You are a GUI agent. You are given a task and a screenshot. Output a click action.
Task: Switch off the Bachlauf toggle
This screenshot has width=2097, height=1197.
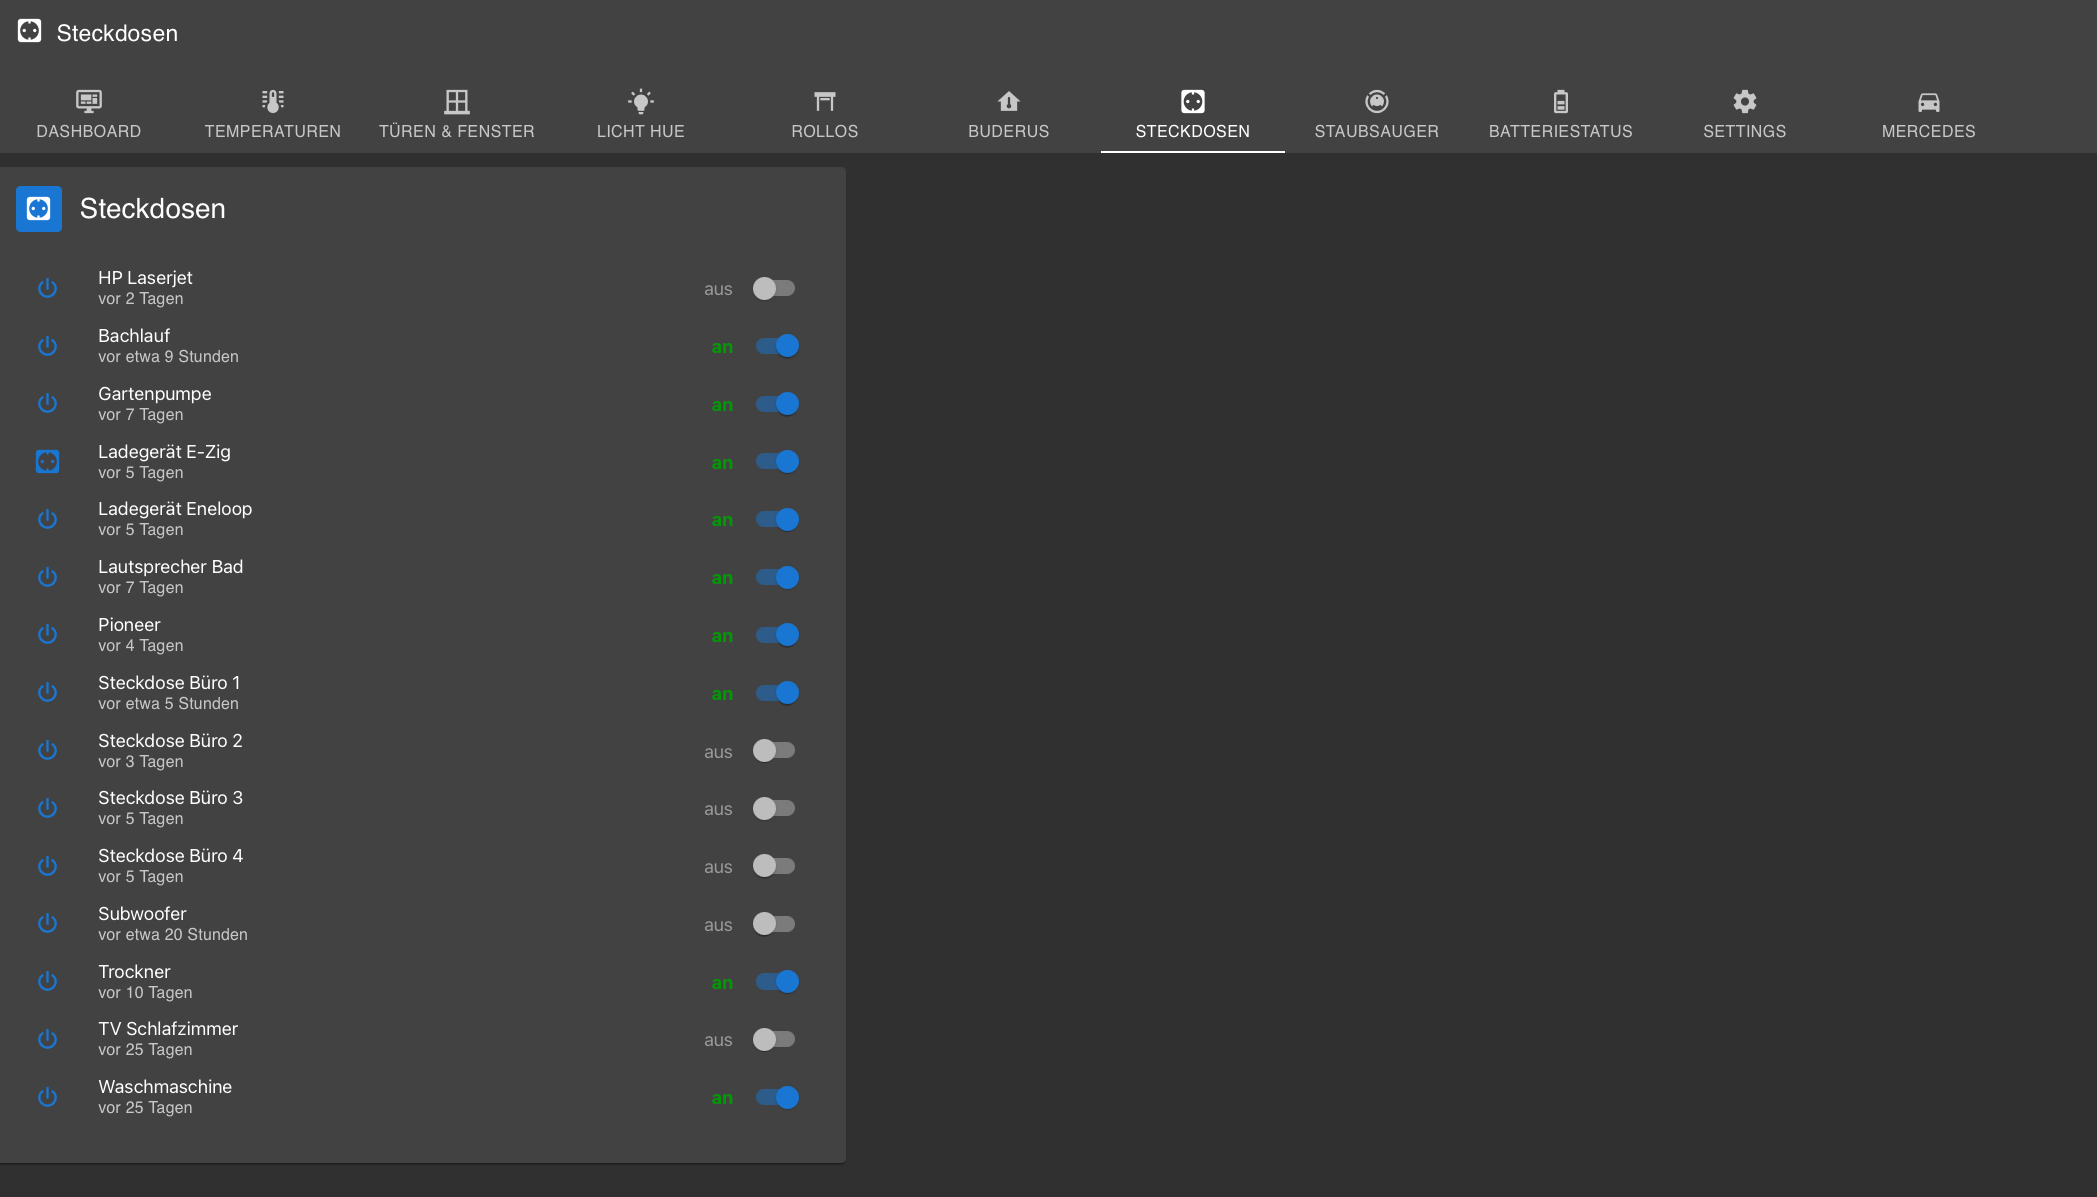777,346
